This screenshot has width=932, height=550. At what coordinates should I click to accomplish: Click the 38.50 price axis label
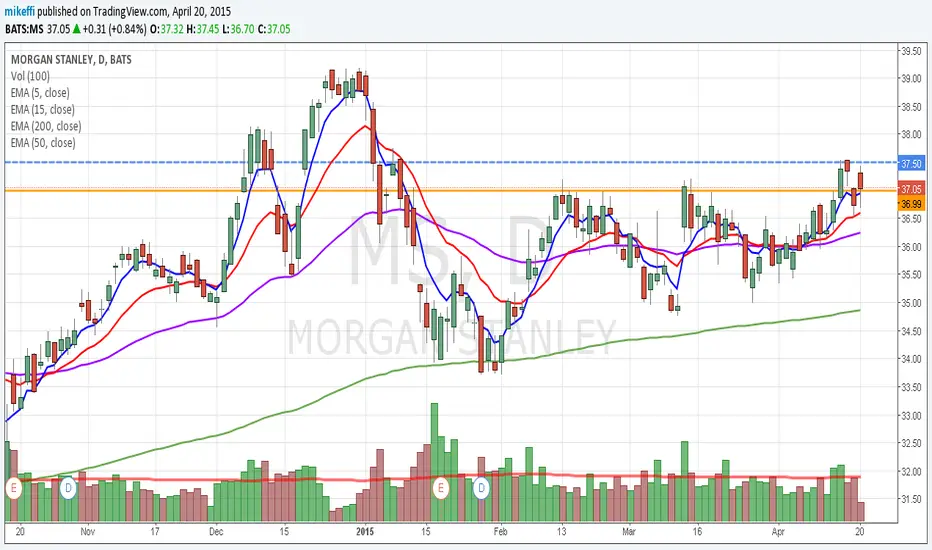pos(911,107)
